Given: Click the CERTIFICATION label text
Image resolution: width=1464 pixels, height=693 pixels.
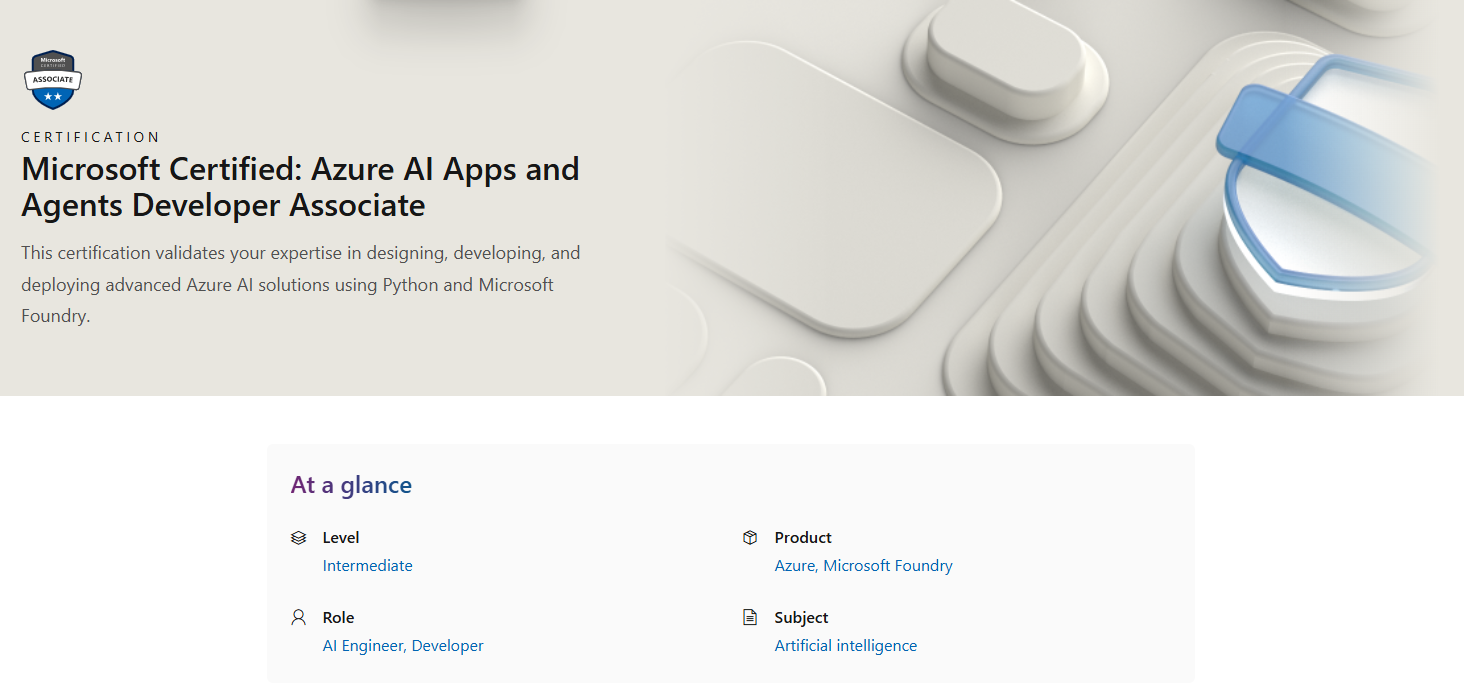Looking at the screenshot, I should [91, 137].
